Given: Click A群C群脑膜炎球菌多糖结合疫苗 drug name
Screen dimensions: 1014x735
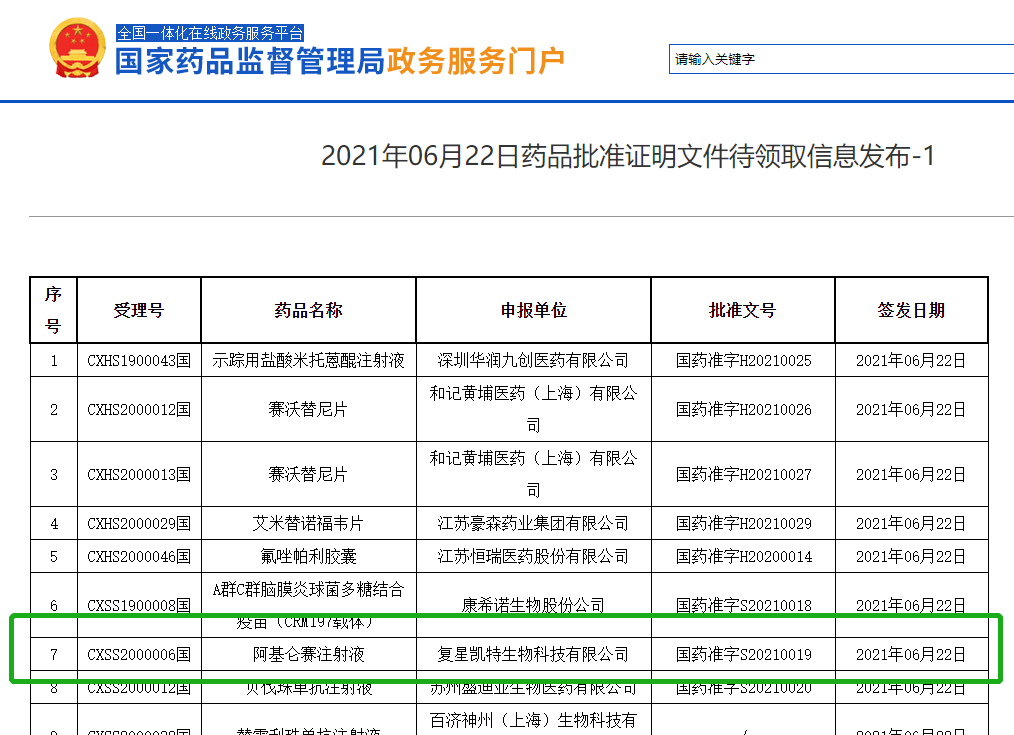Looking at the screenshot, I should (x=308, y=605).
